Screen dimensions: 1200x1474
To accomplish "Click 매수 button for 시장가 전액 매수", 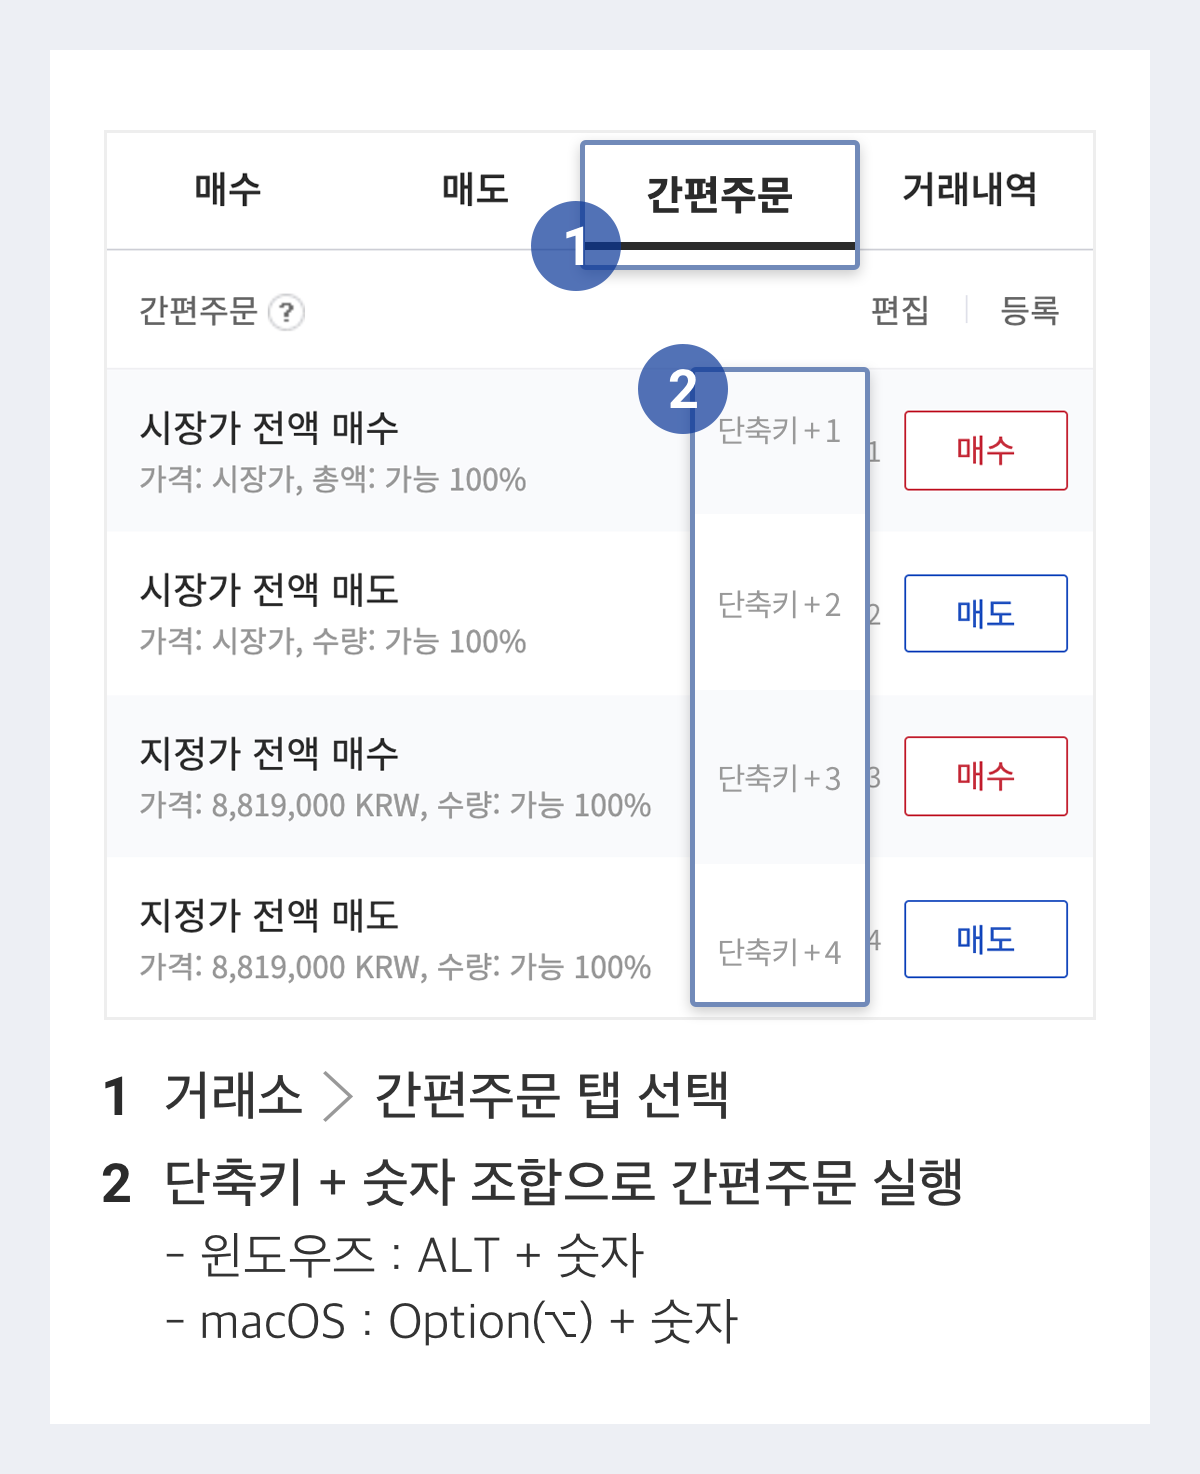I will [985, 450].
